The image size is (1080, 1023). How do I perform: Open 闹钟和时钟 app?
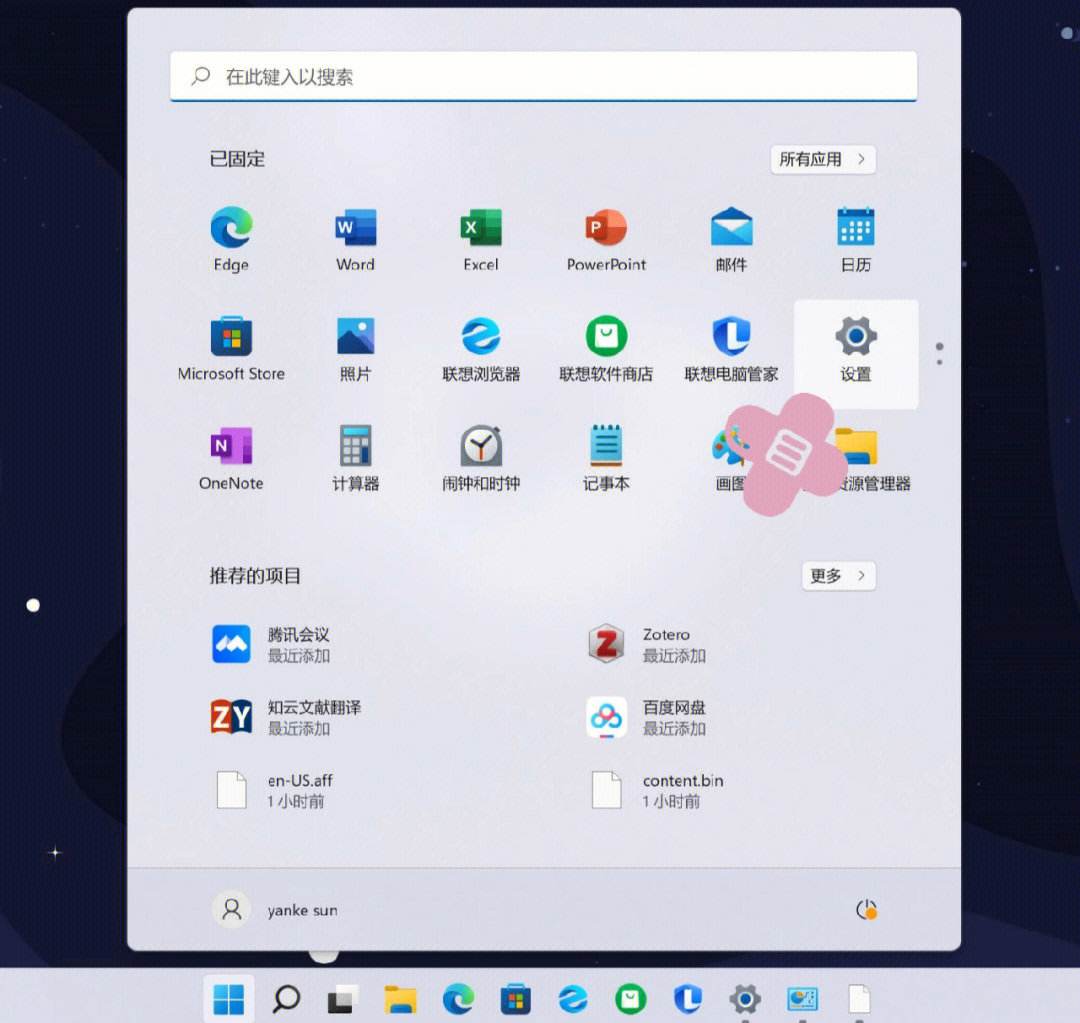click(481, 457)
